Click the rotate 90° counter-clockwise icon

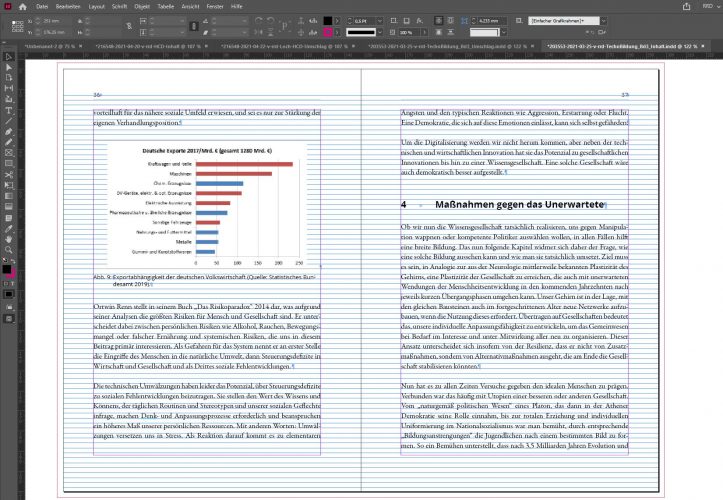270,21
